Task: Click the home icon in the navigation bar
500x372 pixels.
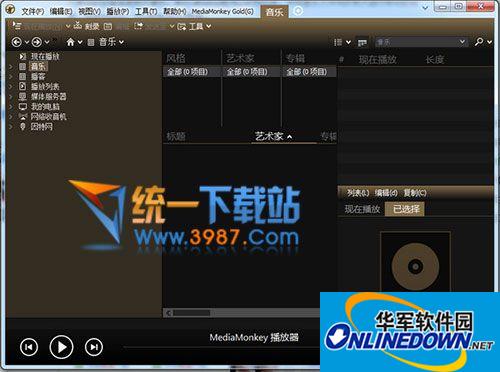Action: [x=70, y=42]
